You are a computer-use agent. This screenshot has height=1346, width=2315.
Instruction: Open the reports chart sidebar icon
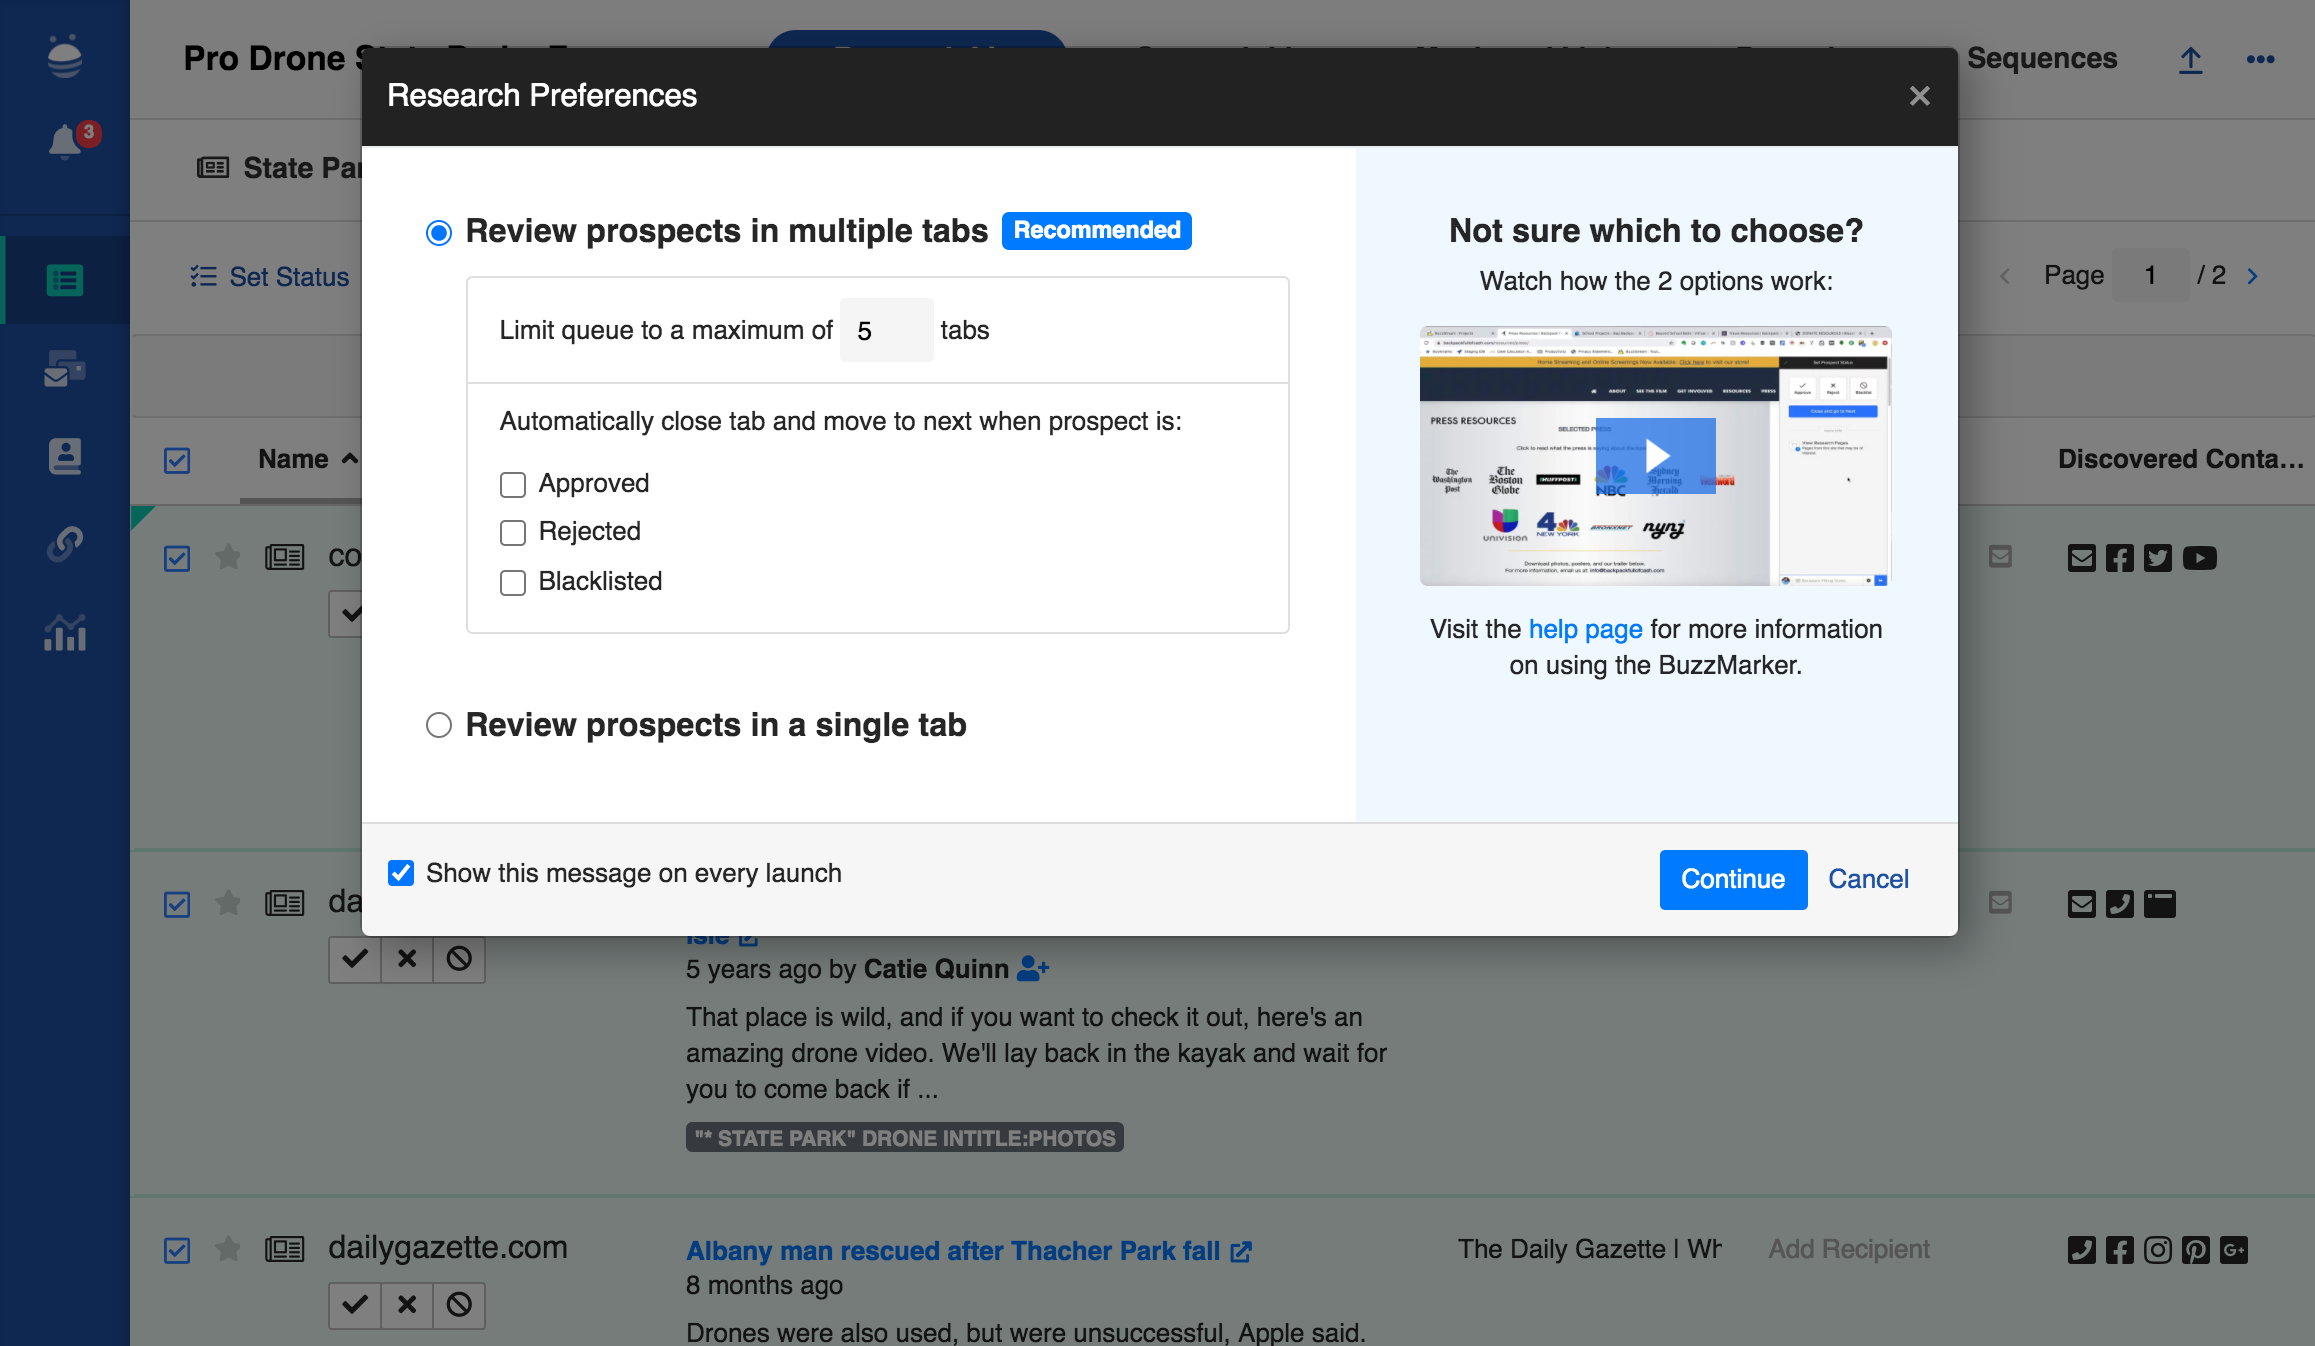coord(65,633)
